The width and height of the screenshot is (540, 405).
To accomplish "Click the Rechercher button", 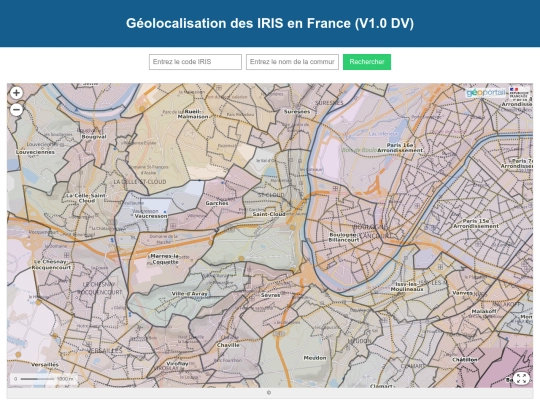I will pyautogui.click(x=367, y=62).
